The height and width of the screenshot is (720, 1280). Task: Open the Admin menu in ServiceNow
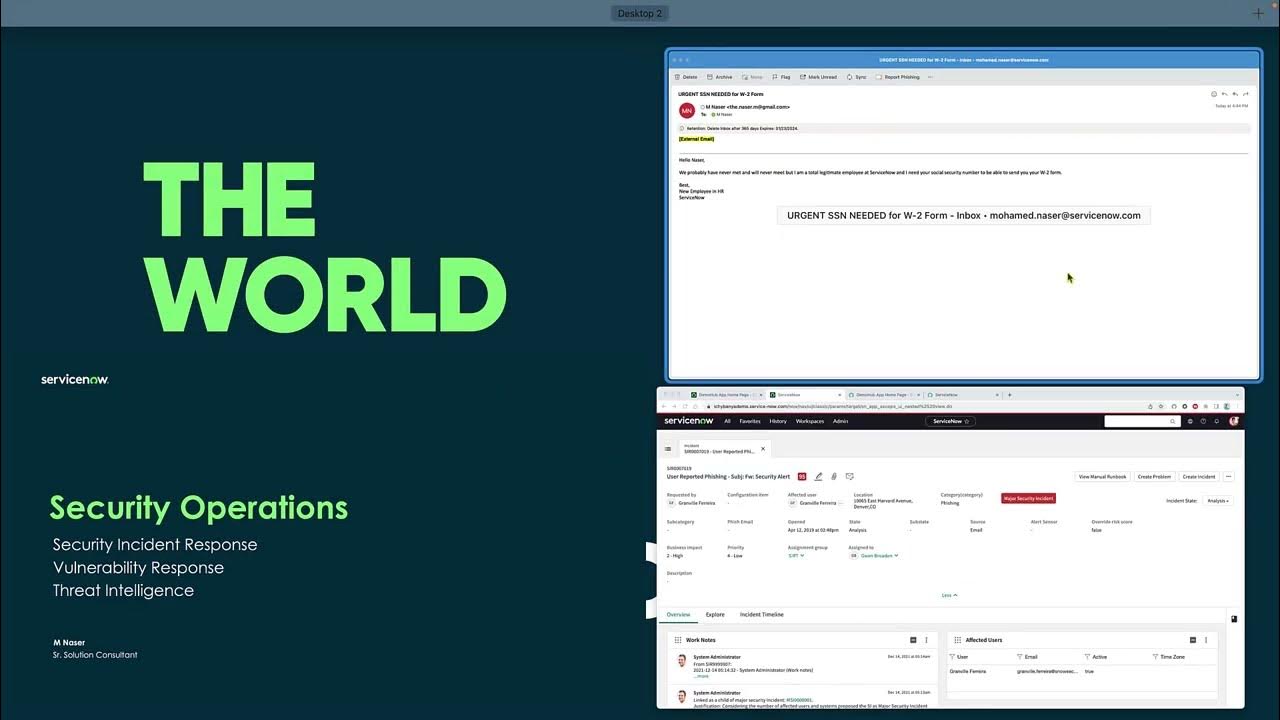(x=841, y=421)
